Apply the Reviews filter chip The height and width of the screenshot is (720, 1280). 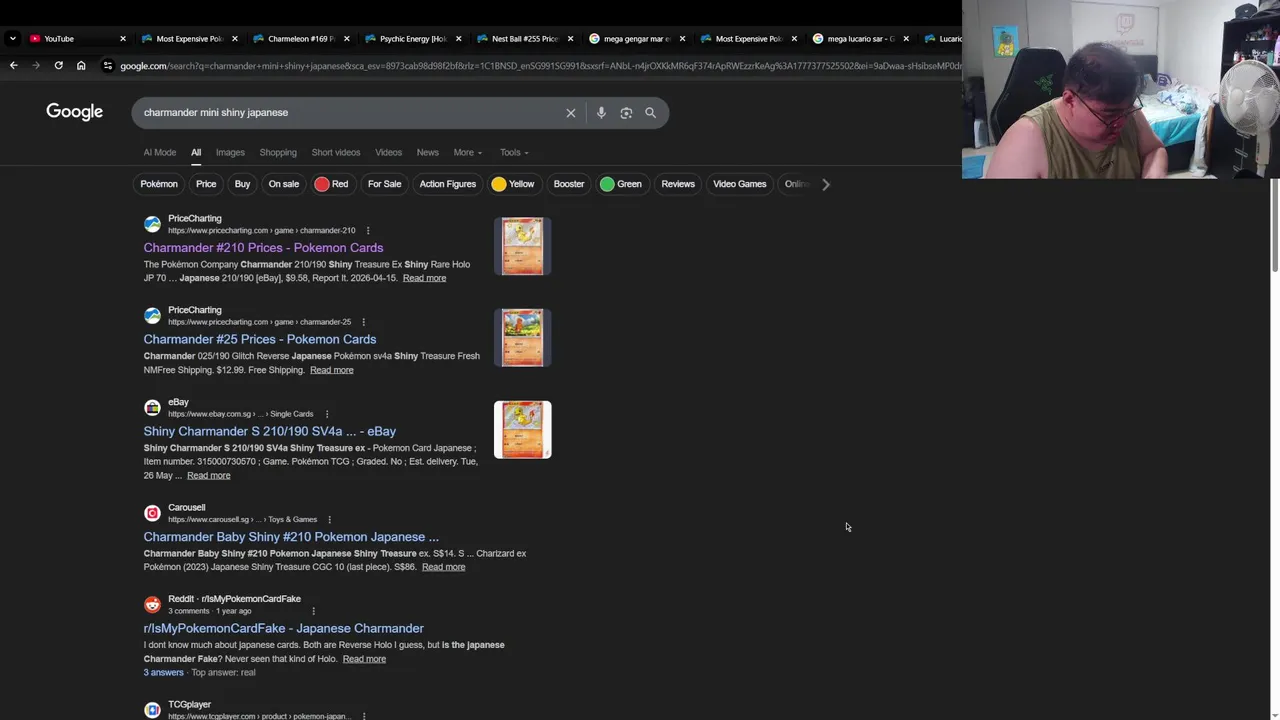(x=678, y=184)
